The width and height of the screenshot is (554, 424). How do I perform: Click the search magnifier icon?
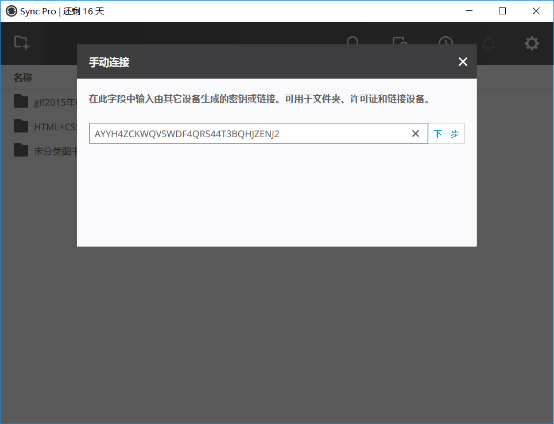[x=353, y=40]
